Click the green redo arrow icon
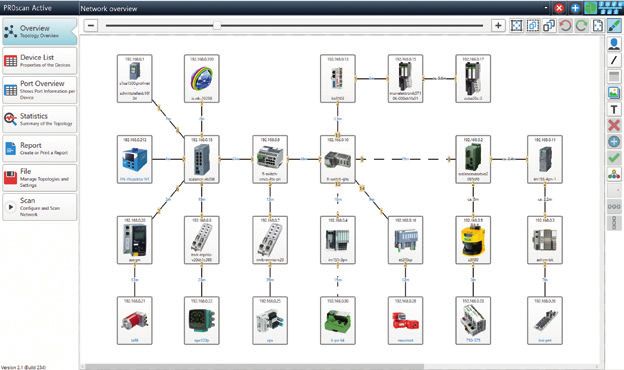Viewport: 624px width, 370px height. click(581, 25)
